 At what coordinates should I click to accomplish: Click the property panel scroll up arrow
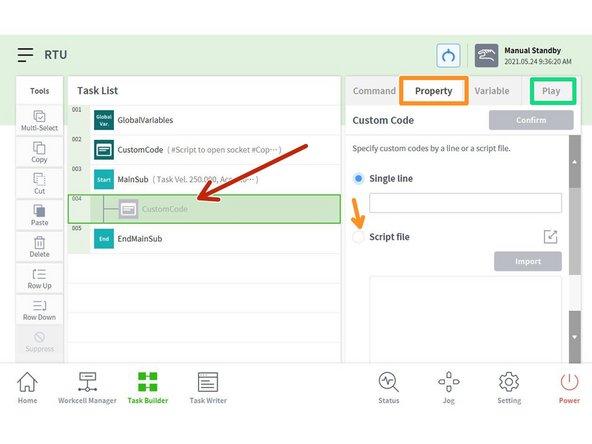click(x=574, y=162)
